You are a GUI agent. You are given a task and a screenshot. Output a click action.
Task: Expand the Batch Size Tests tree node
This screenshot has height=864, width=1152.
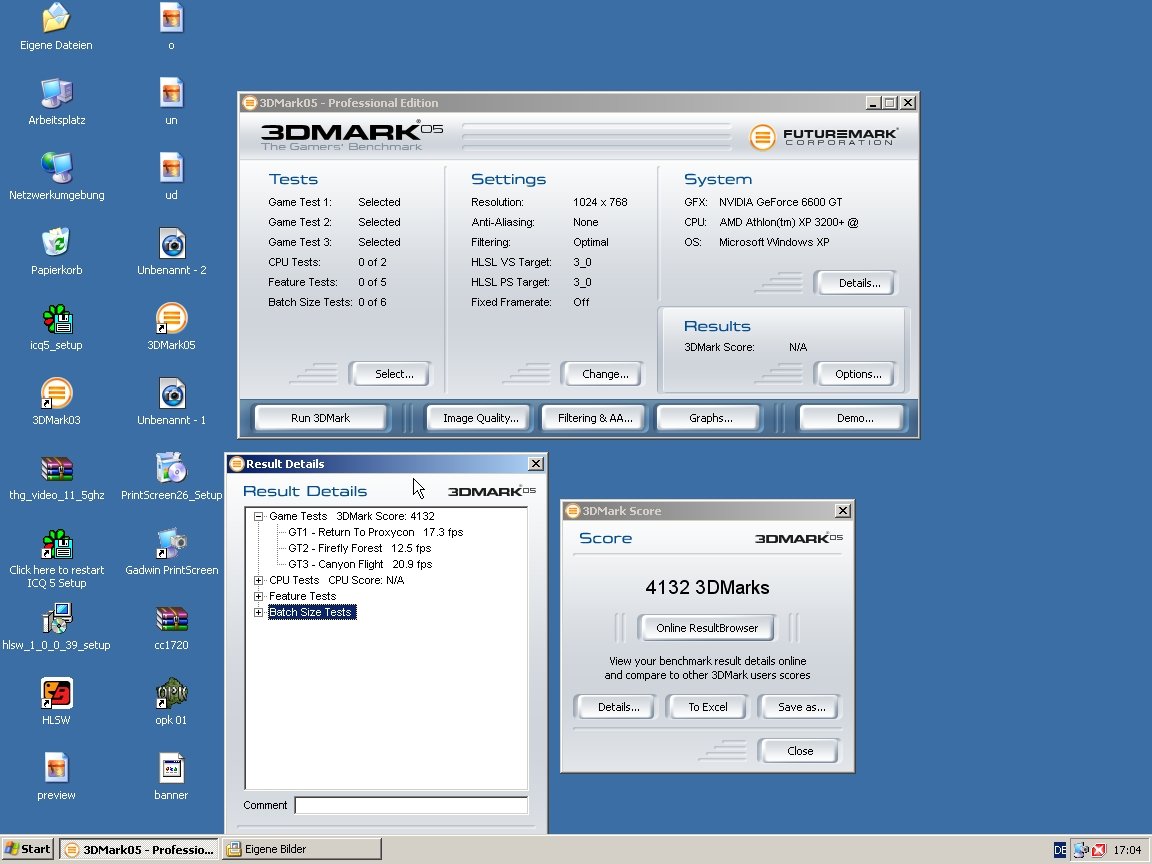coord(259,613)
